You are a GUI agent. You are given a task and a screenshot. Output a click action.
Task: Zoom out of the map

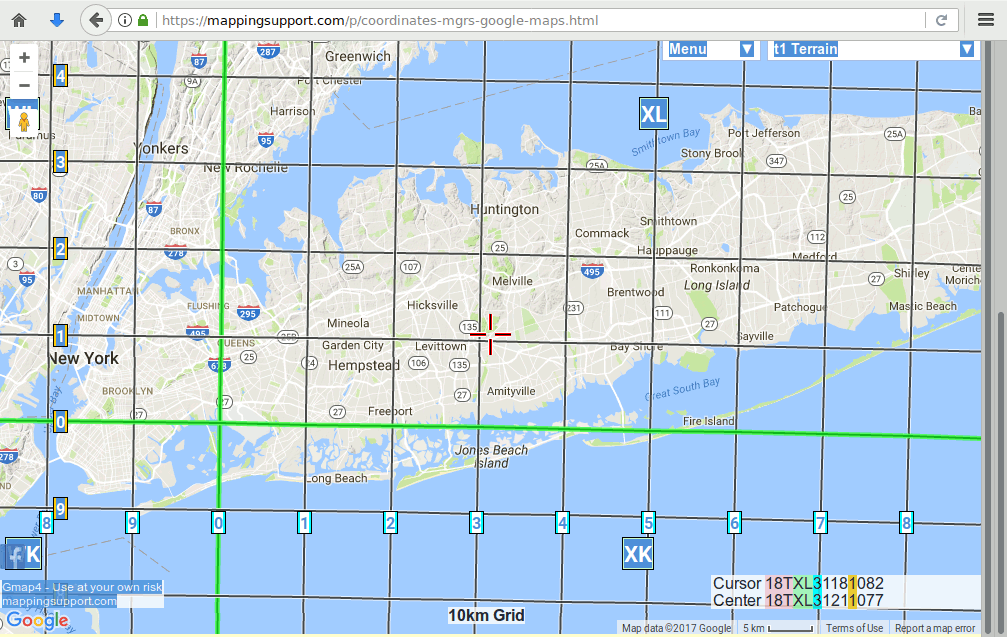pos(24,86)
